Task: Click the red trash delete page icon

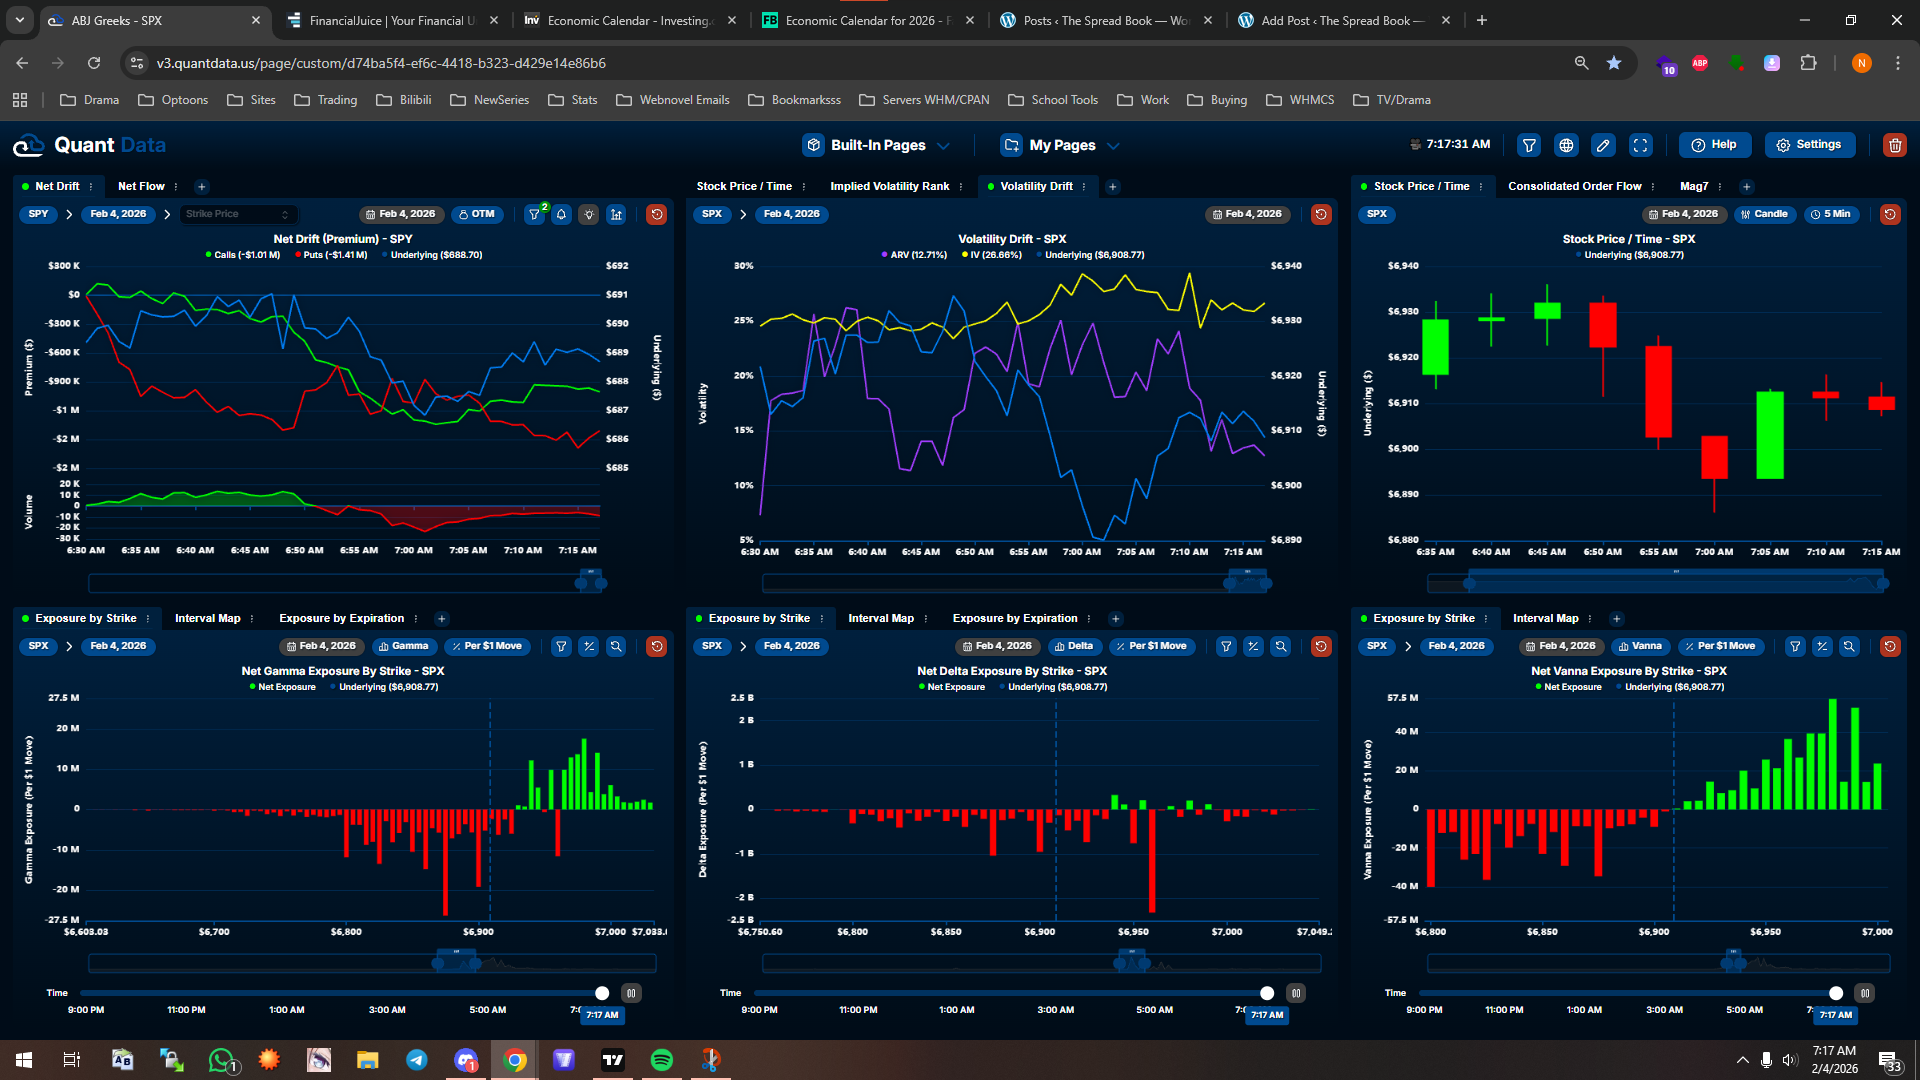Action: click(1894, 145)
